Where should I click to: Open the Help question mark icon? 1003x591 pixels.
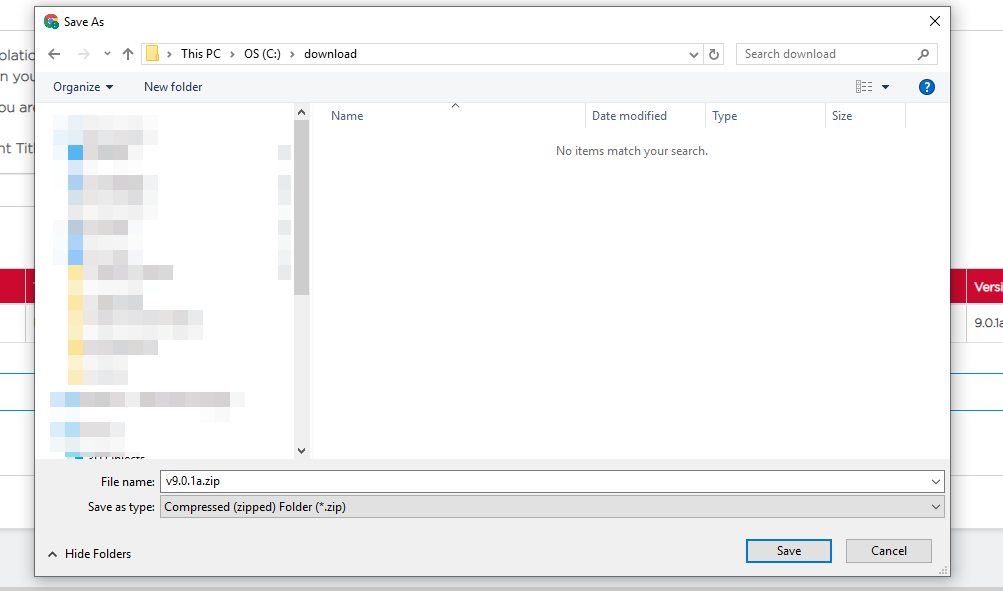(x=926, y=86)
